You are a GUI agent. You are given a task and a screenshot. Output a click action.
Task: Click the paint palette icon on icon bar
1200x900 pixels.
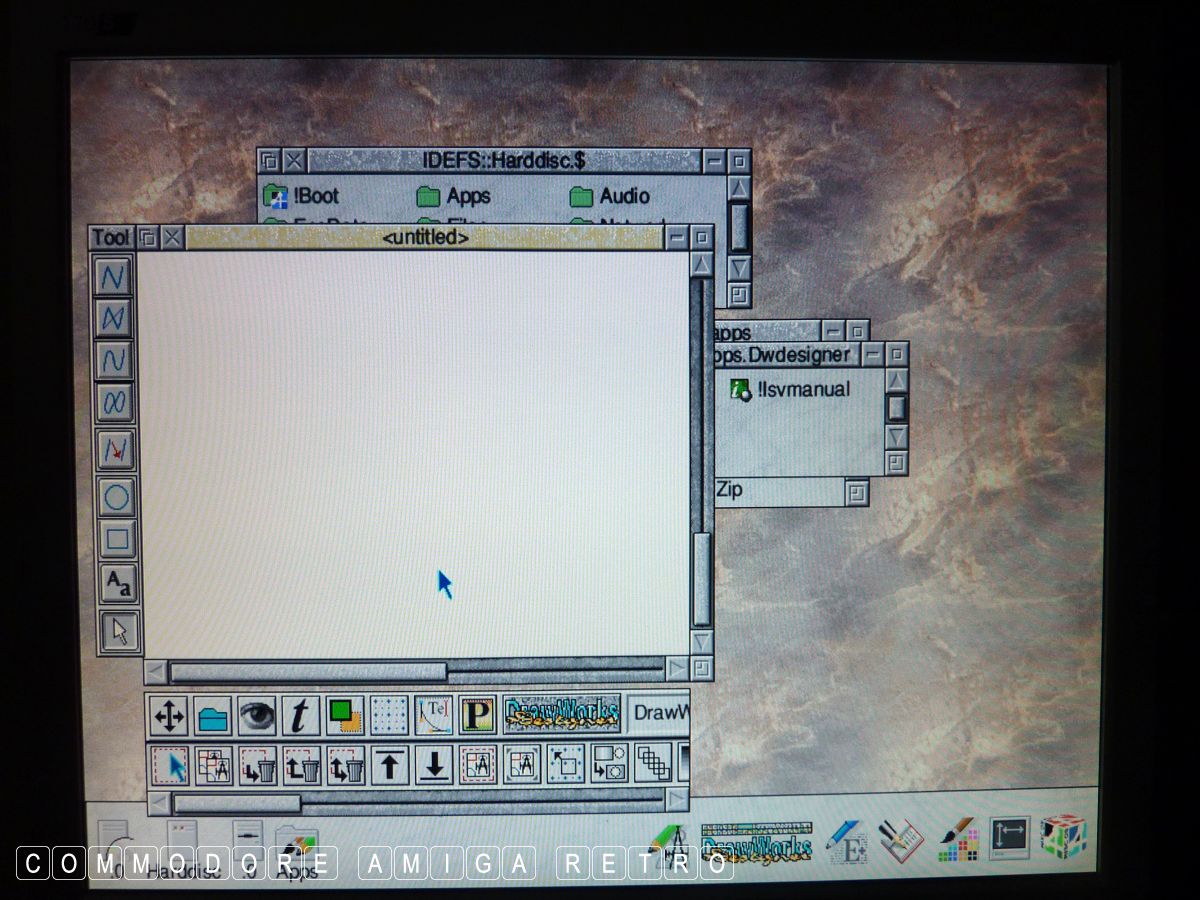tap(956, 842)
